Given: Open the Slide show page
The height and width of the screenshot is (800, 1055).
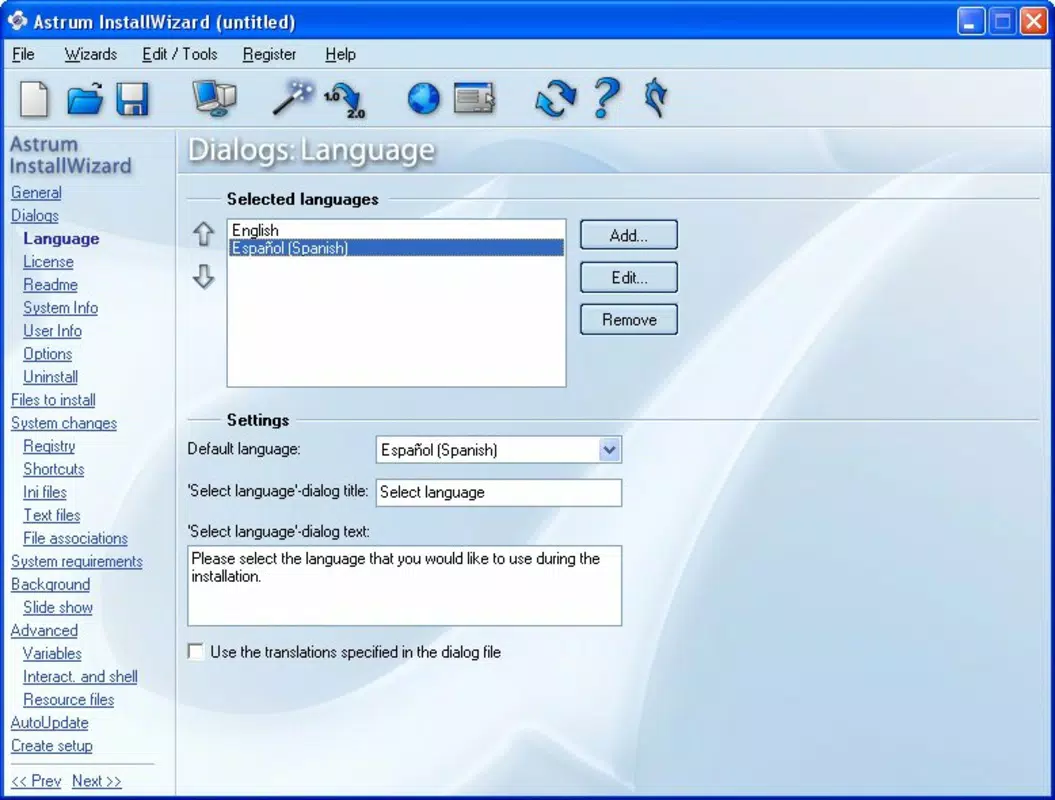Looking at the screenshot, I should (58, 607).
